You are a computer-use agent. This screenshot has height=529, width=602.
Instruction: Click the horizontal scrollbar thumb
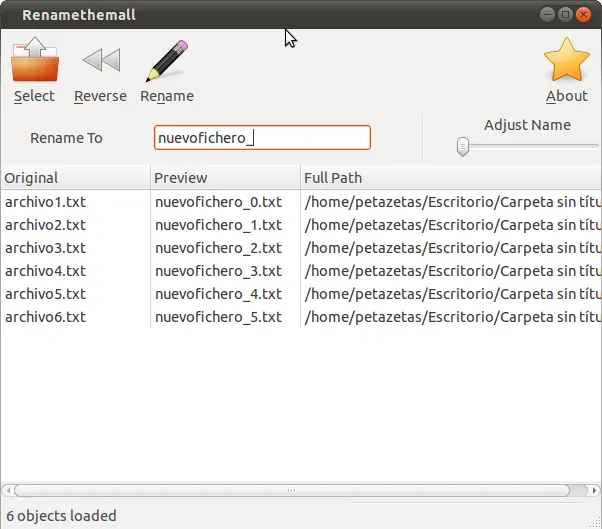[292, 490]
